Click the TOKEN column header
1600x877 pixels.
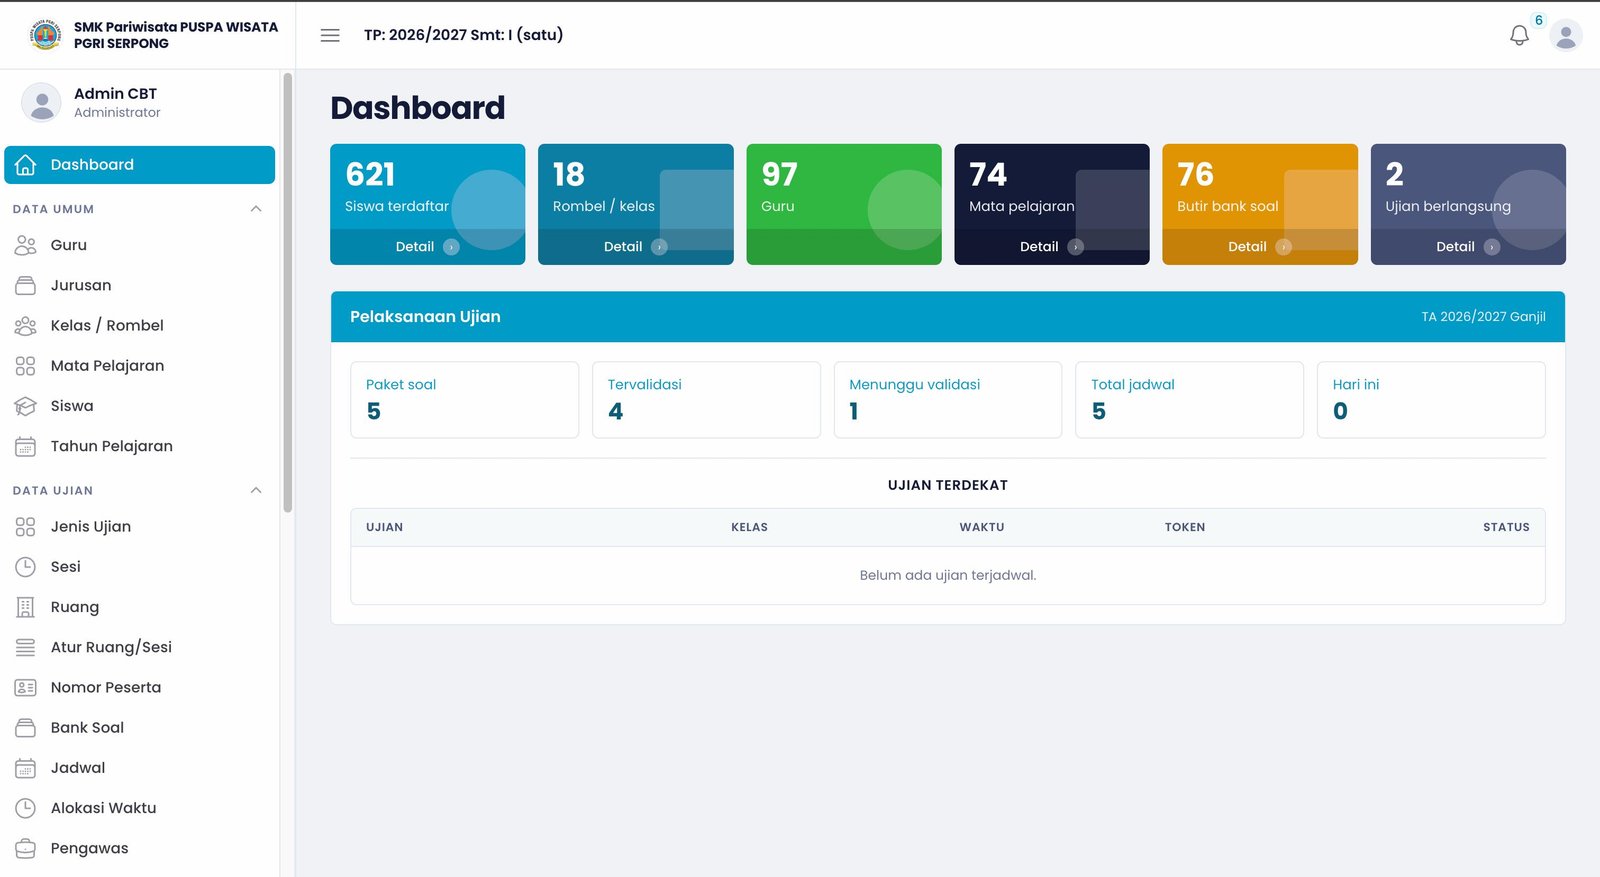click(x=1185, y=527)
